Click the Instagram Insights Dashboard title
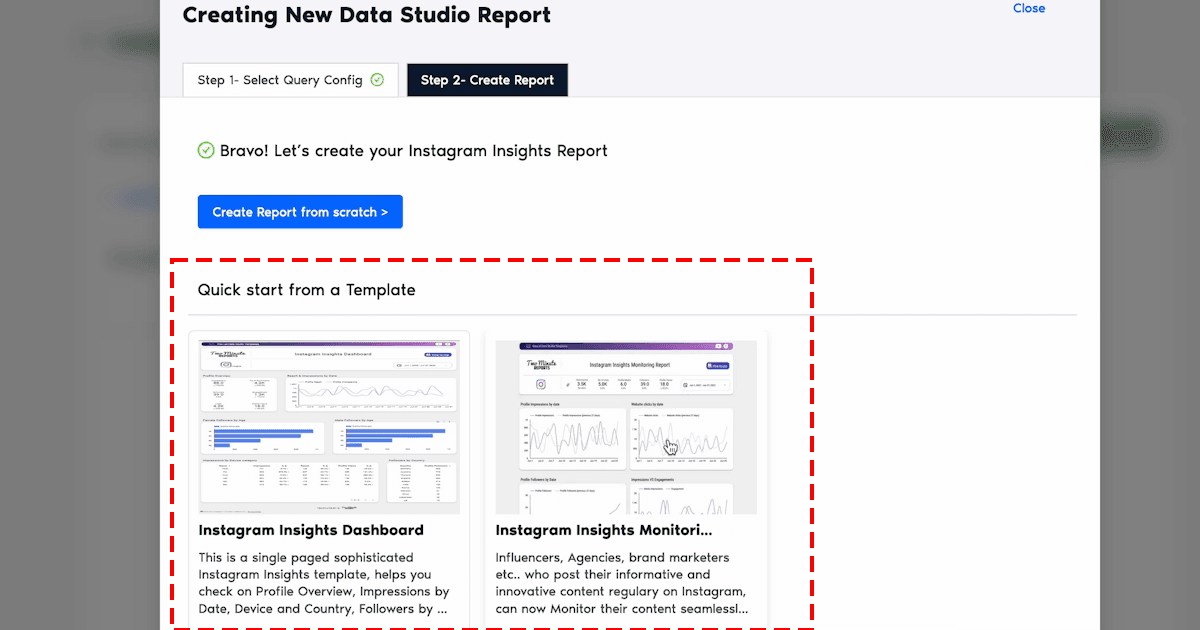This screenshot has height=630, width=1200. click(311, 530)
